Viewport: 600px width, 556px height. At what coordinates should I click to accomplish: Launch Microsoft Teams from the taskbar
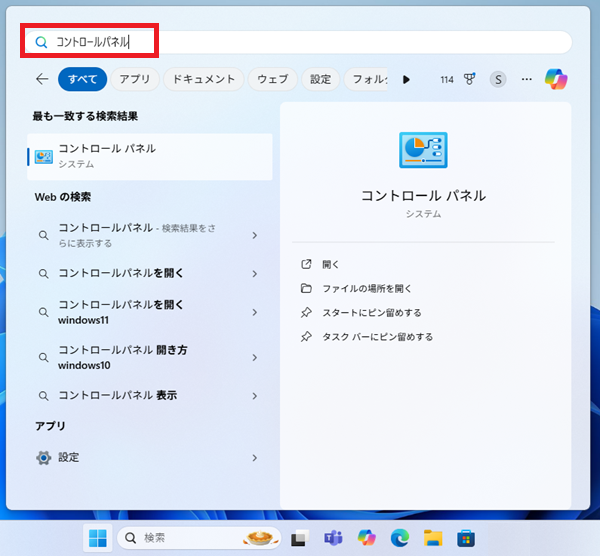(x=333, y=538)
